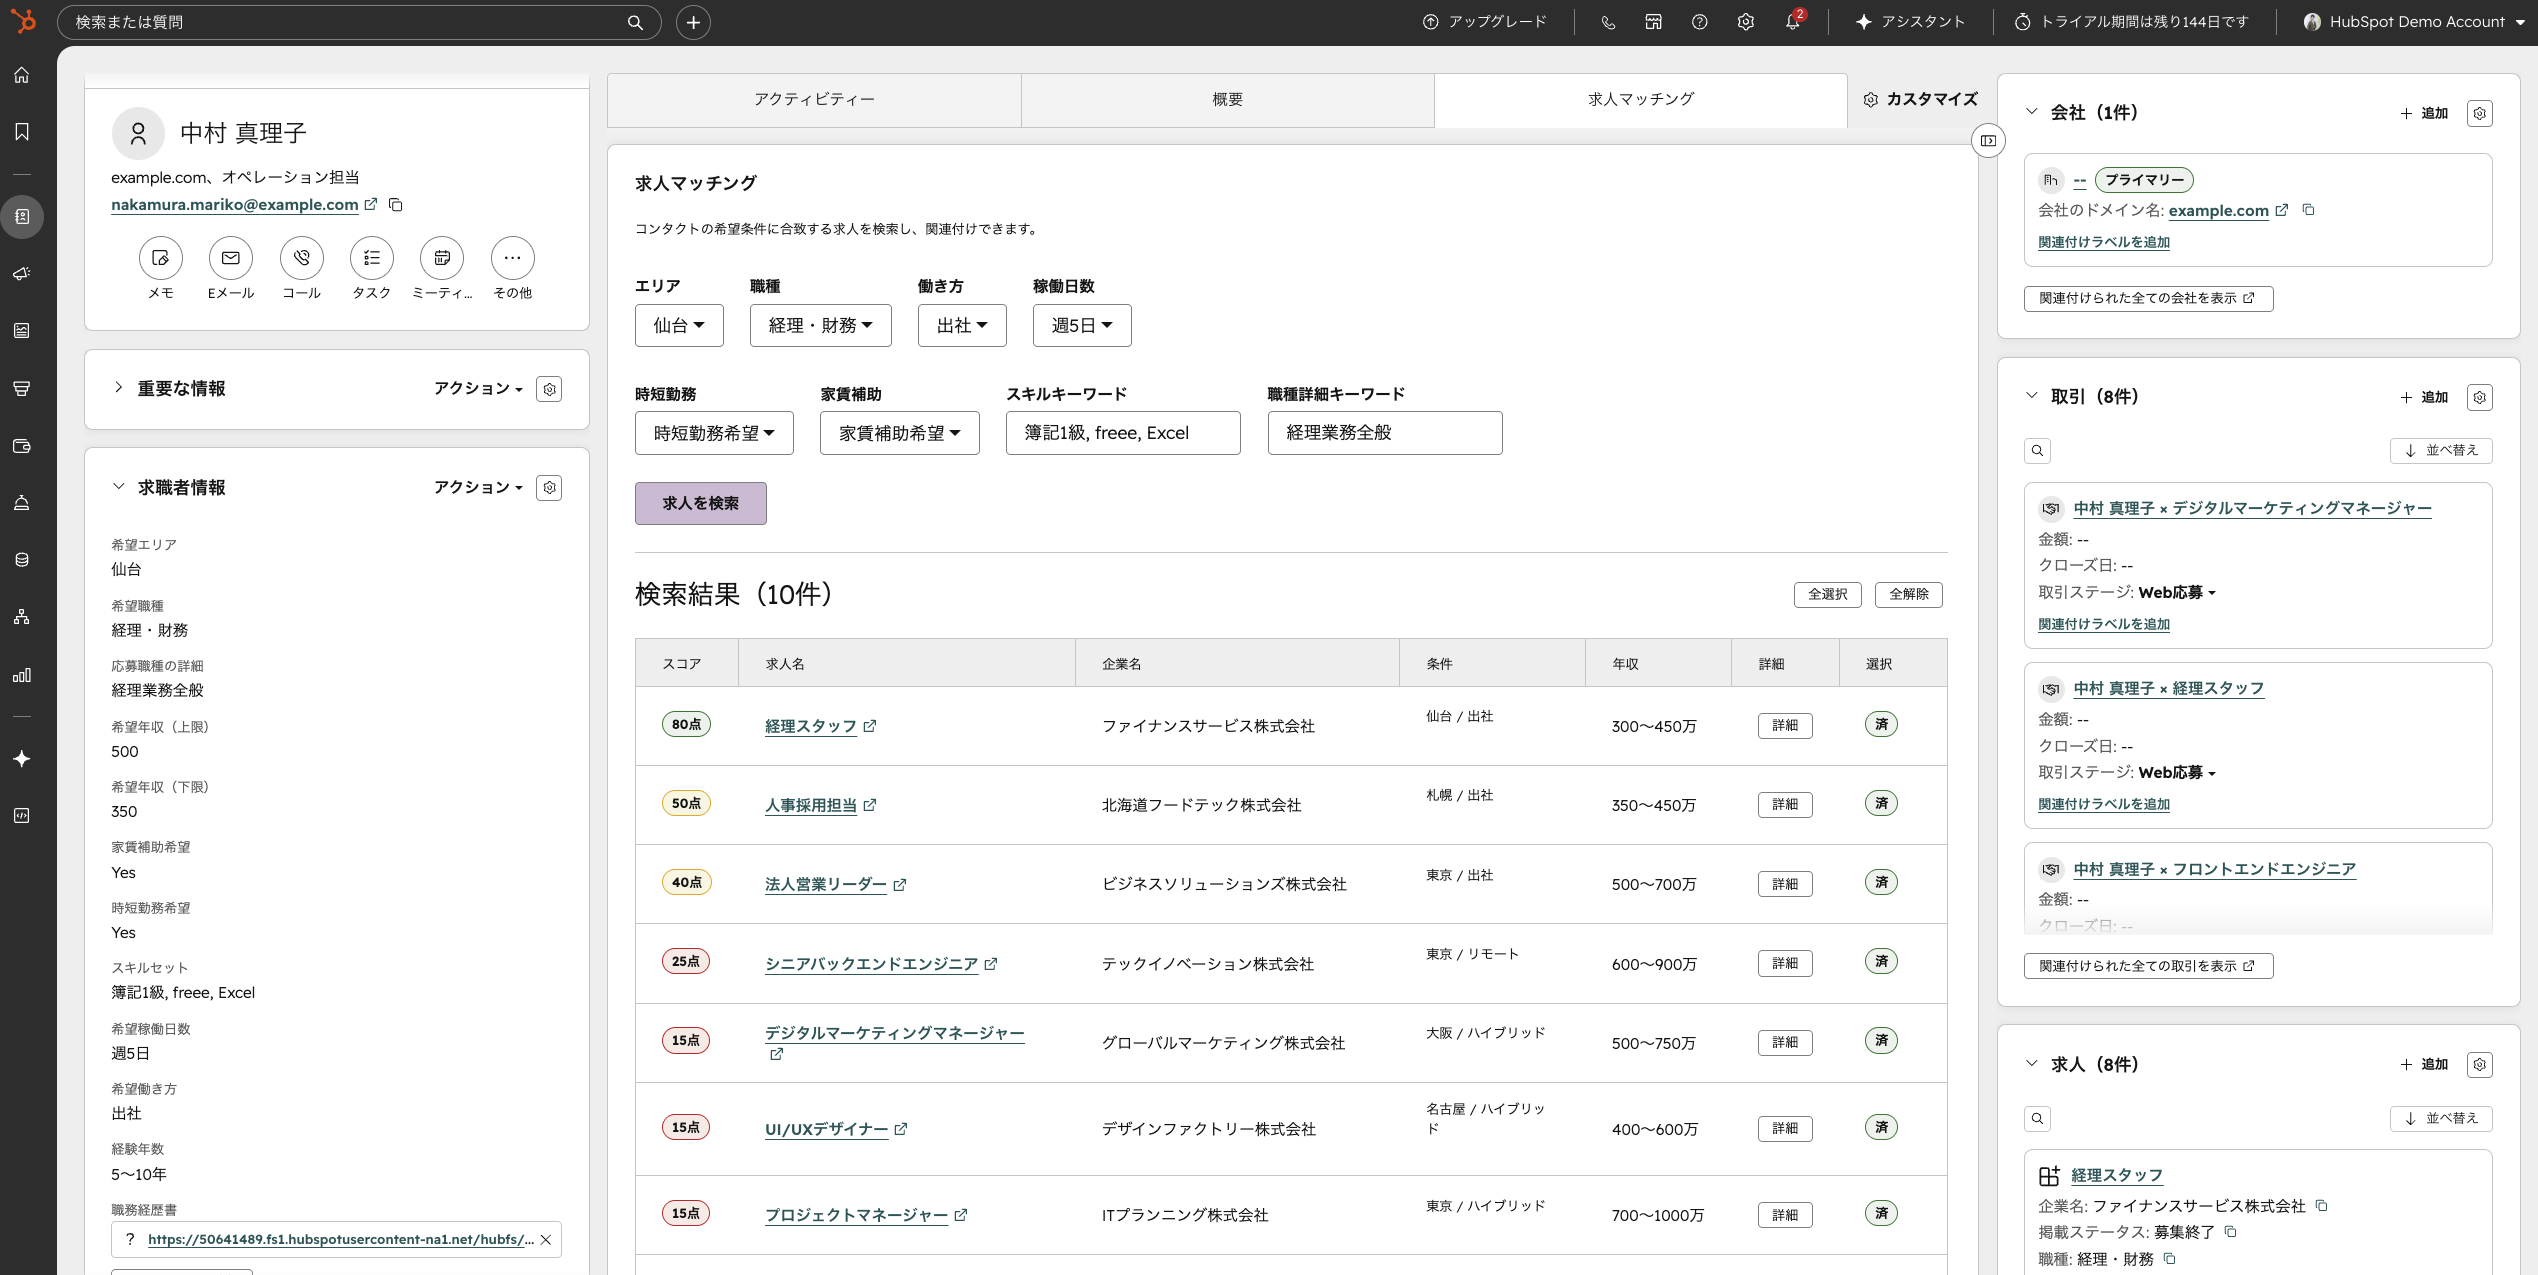The image size is (2538, 1275).
Task: Click the 全選択 button
Action: (x=1828, y=595)
